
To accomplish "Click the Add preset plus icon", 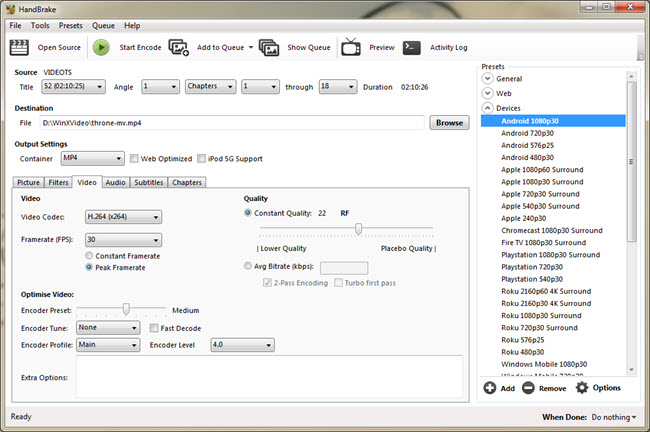I will (x=490, y=388).
